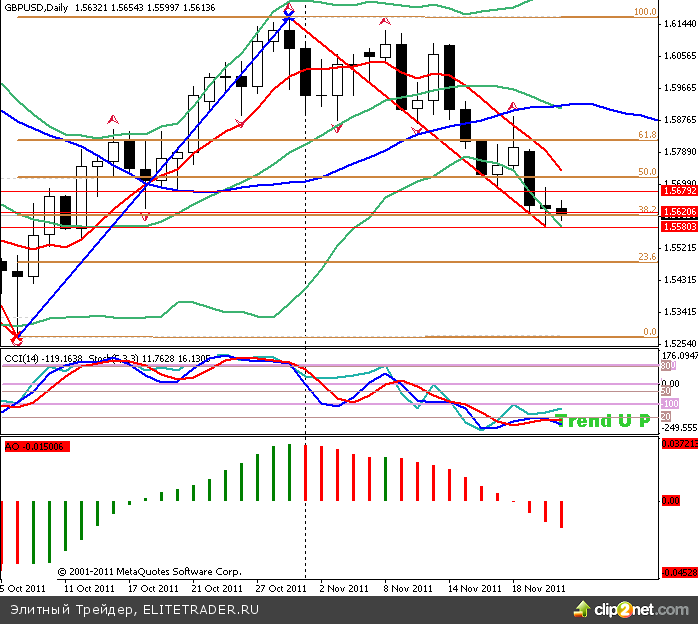
Task: Click the red 1.56206 current price label
Action: click(x=678, y=213)
